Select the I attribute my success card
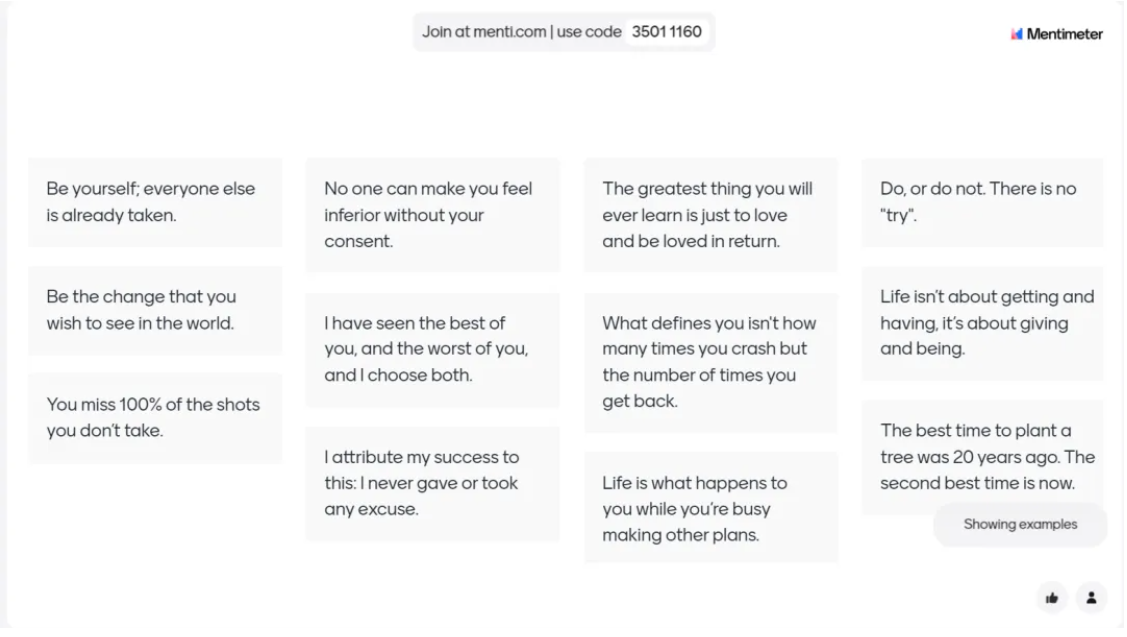This screenshot has height=637, width=1127. pyautogui.click(x=433, y=483)
